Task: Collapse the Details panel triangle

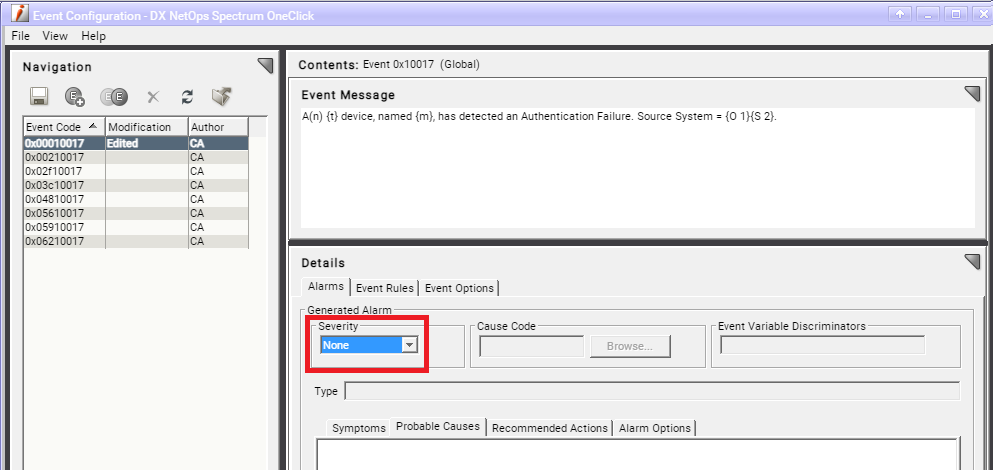Action: pyautogui.click(x=972, y=262)
